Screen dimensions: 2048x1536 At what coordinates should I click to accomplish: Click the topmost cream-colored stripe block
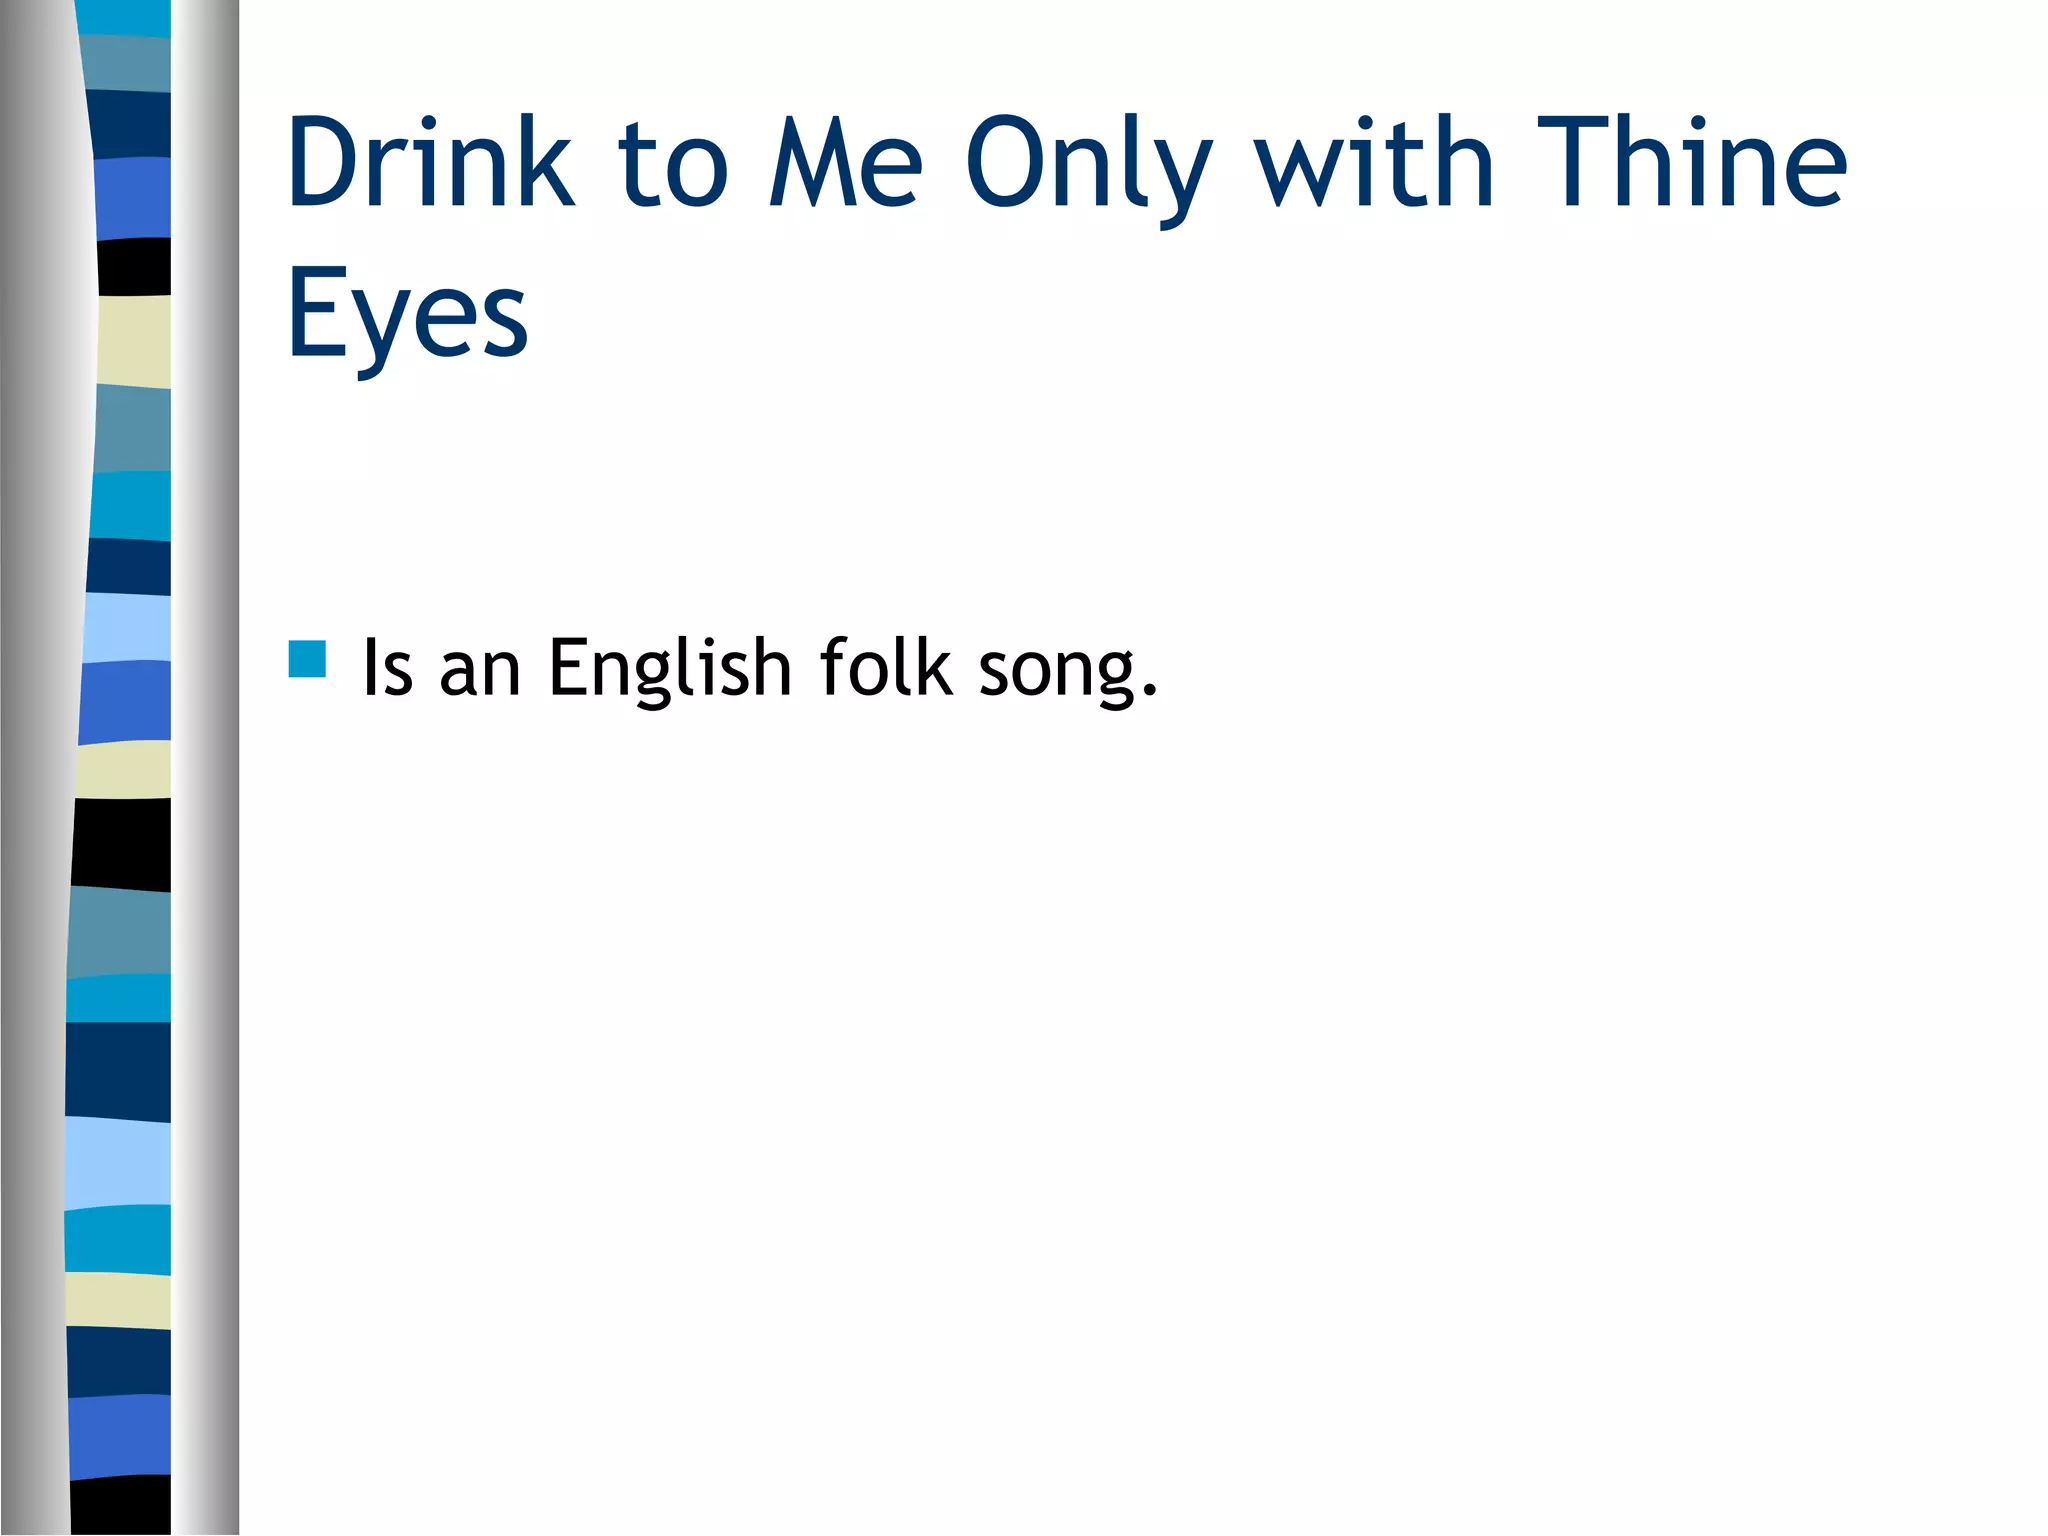tap(134, 341)
